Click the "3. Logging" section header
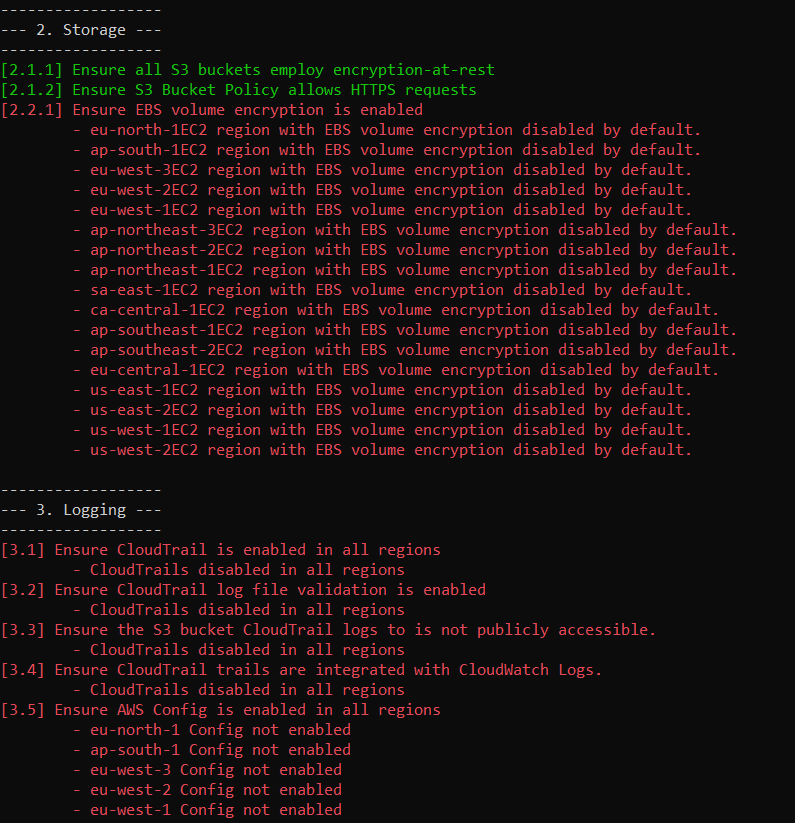This screenshot has width=795, height=823. coord(81,510)
